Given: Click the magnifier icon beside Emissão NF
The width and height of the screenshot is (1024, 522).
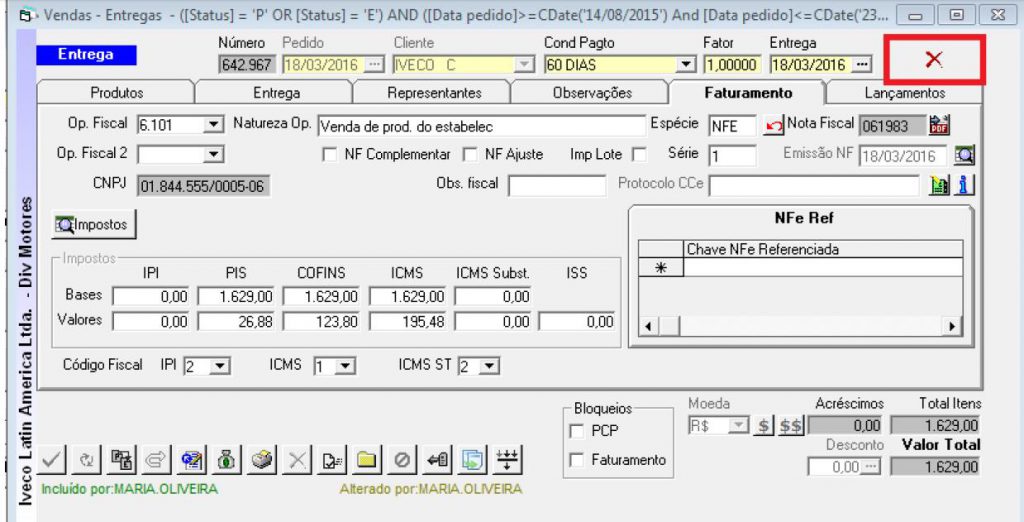Looking at the screenshot, I should click(963, 156).
